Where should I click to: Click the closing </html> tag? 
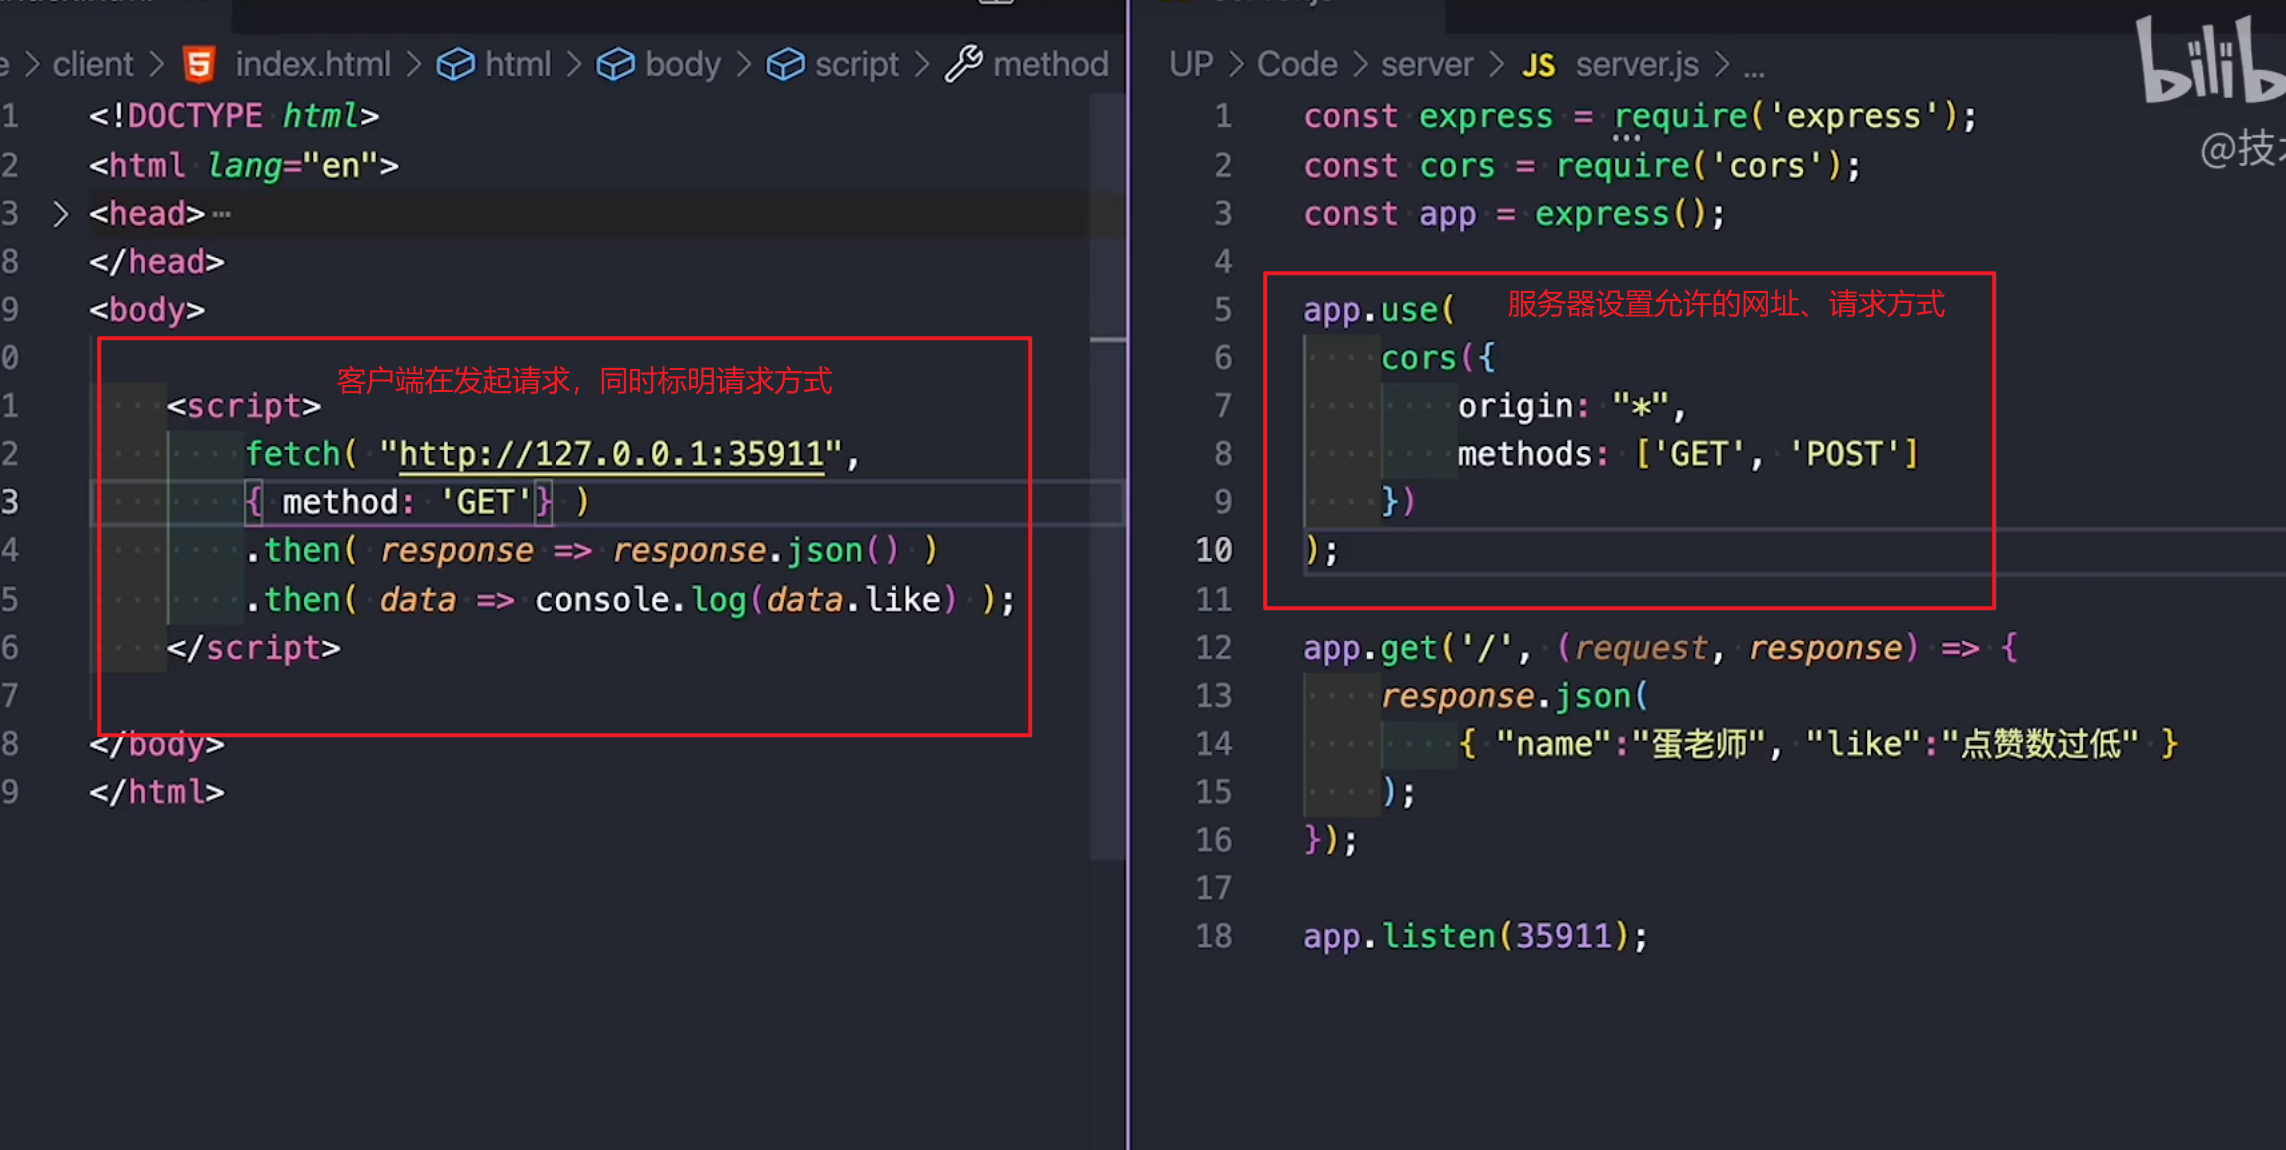click(x=156, y=792)
